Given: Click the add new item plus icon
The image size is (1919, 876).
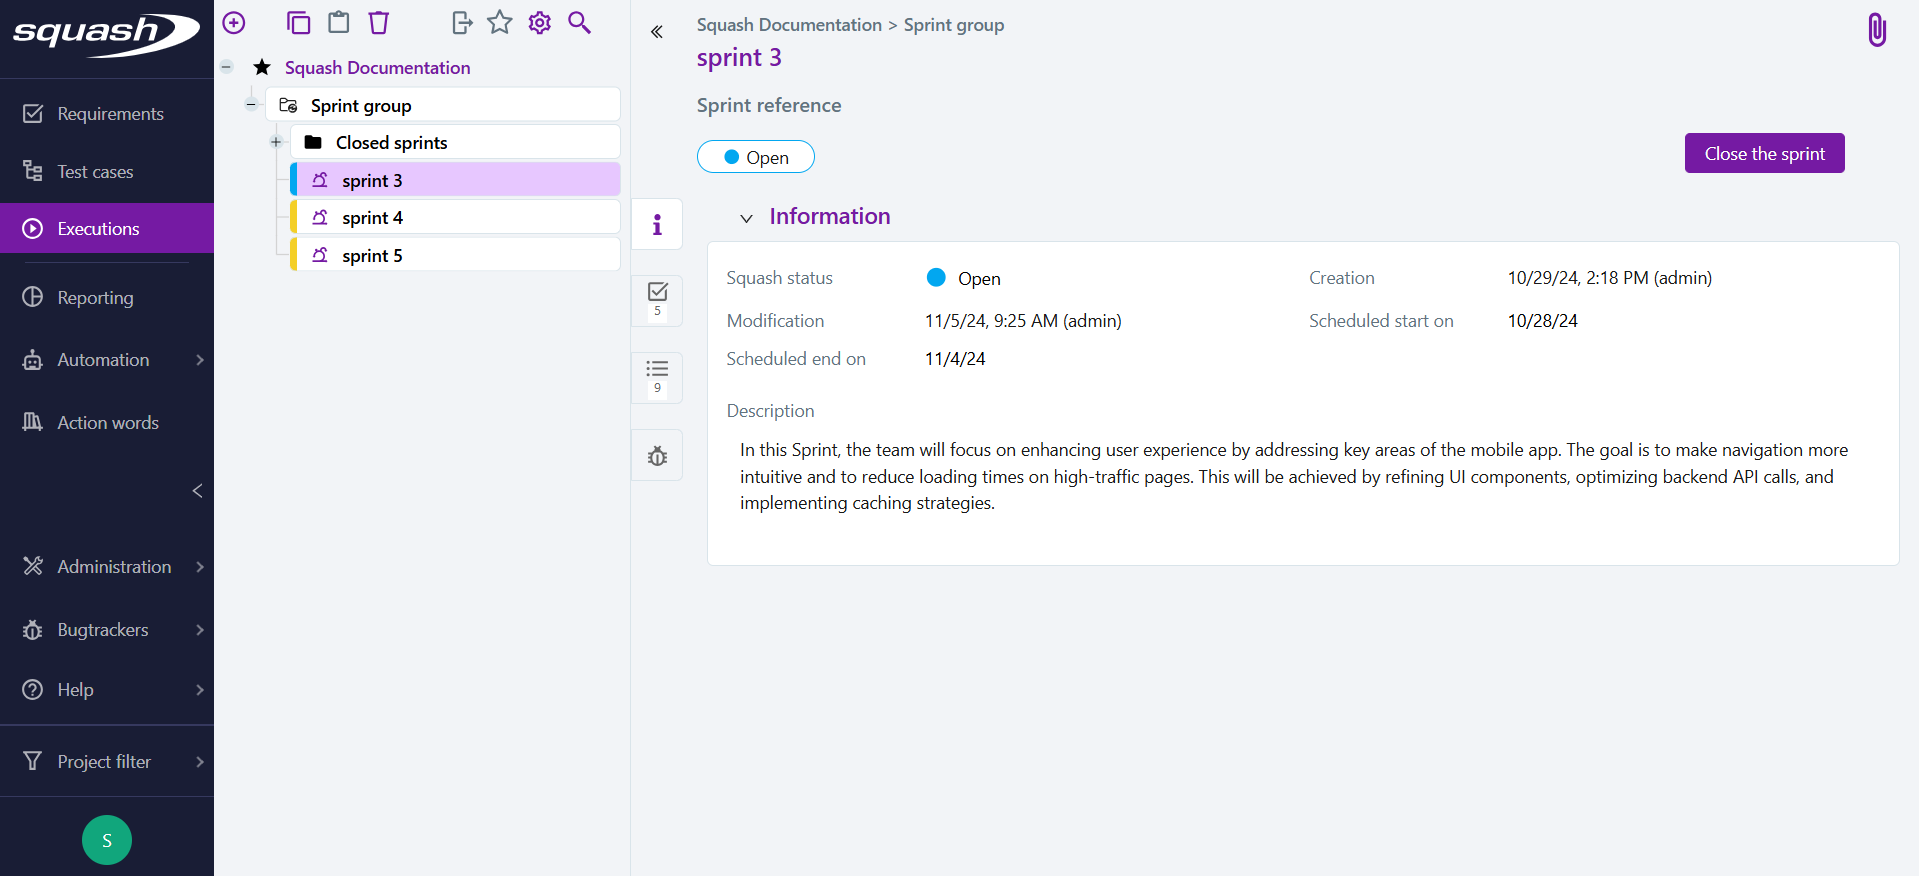Looking at the screenshot, I should coord(234,23).
